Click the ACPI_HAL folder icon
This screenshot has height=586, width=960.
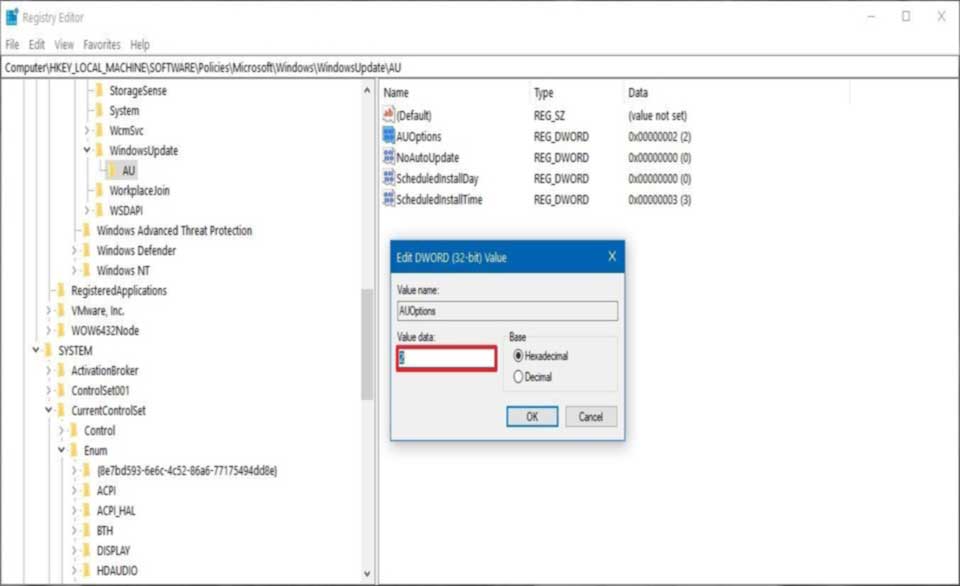coord(86,510)
